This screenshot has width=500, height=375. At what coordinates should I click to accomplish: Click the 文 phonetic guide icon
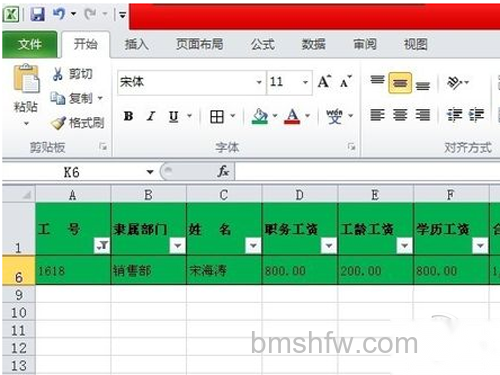point(334,116)
